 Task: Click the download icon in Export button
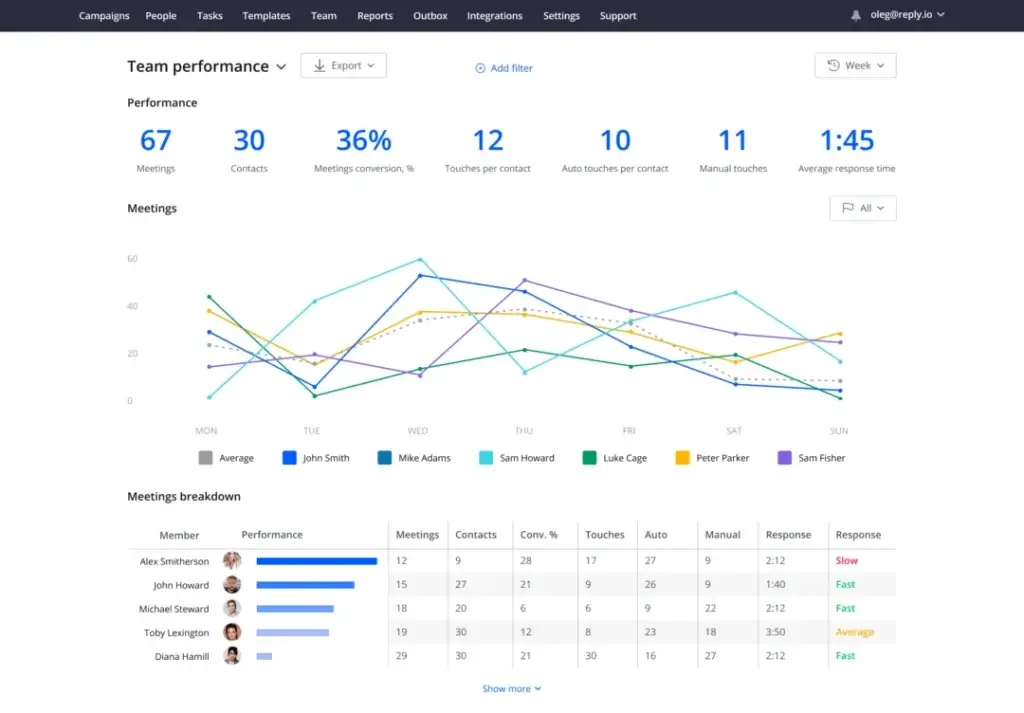coord(320,66)
